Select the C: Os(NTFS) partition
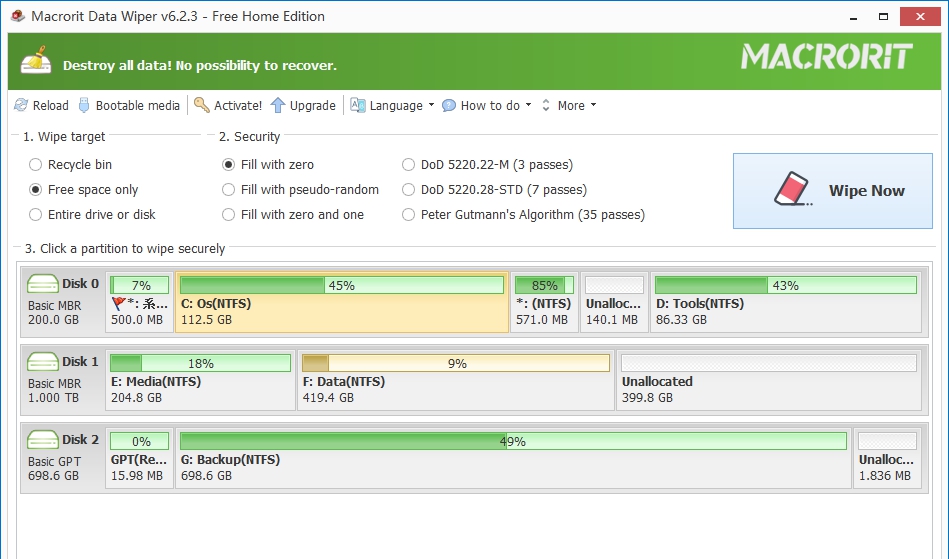This screenshot has height=559, width=949. coord(341,302)
